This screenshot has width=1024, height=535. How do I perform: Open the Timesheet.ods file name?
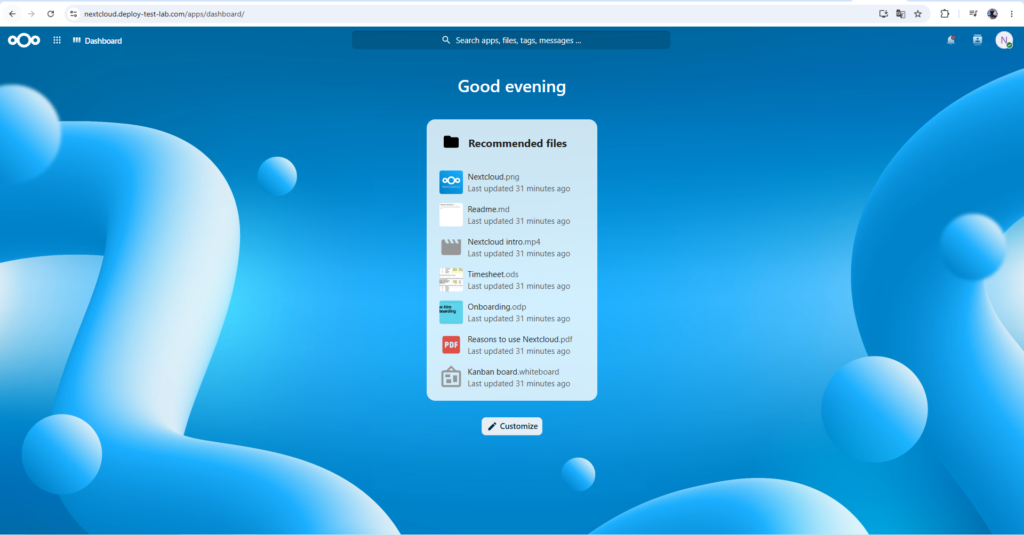pos(492,274)
